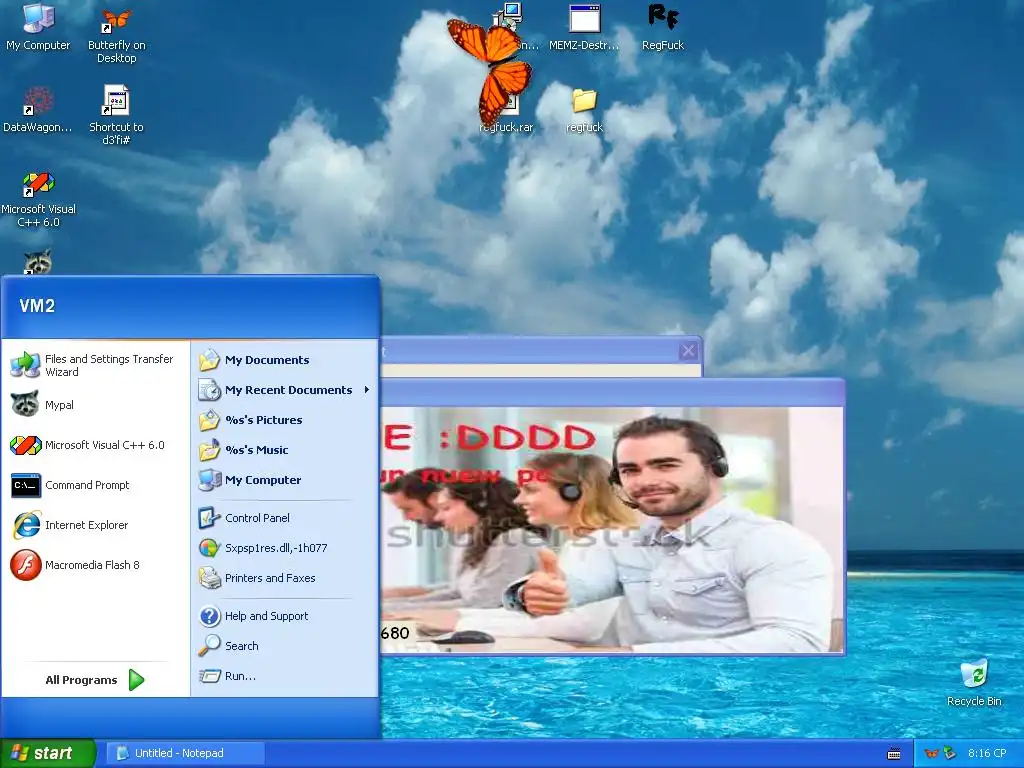The height and width of the screenshot is (768, 1024).
Task: Click the Search magnifier icon
Action: click(209, 646)
